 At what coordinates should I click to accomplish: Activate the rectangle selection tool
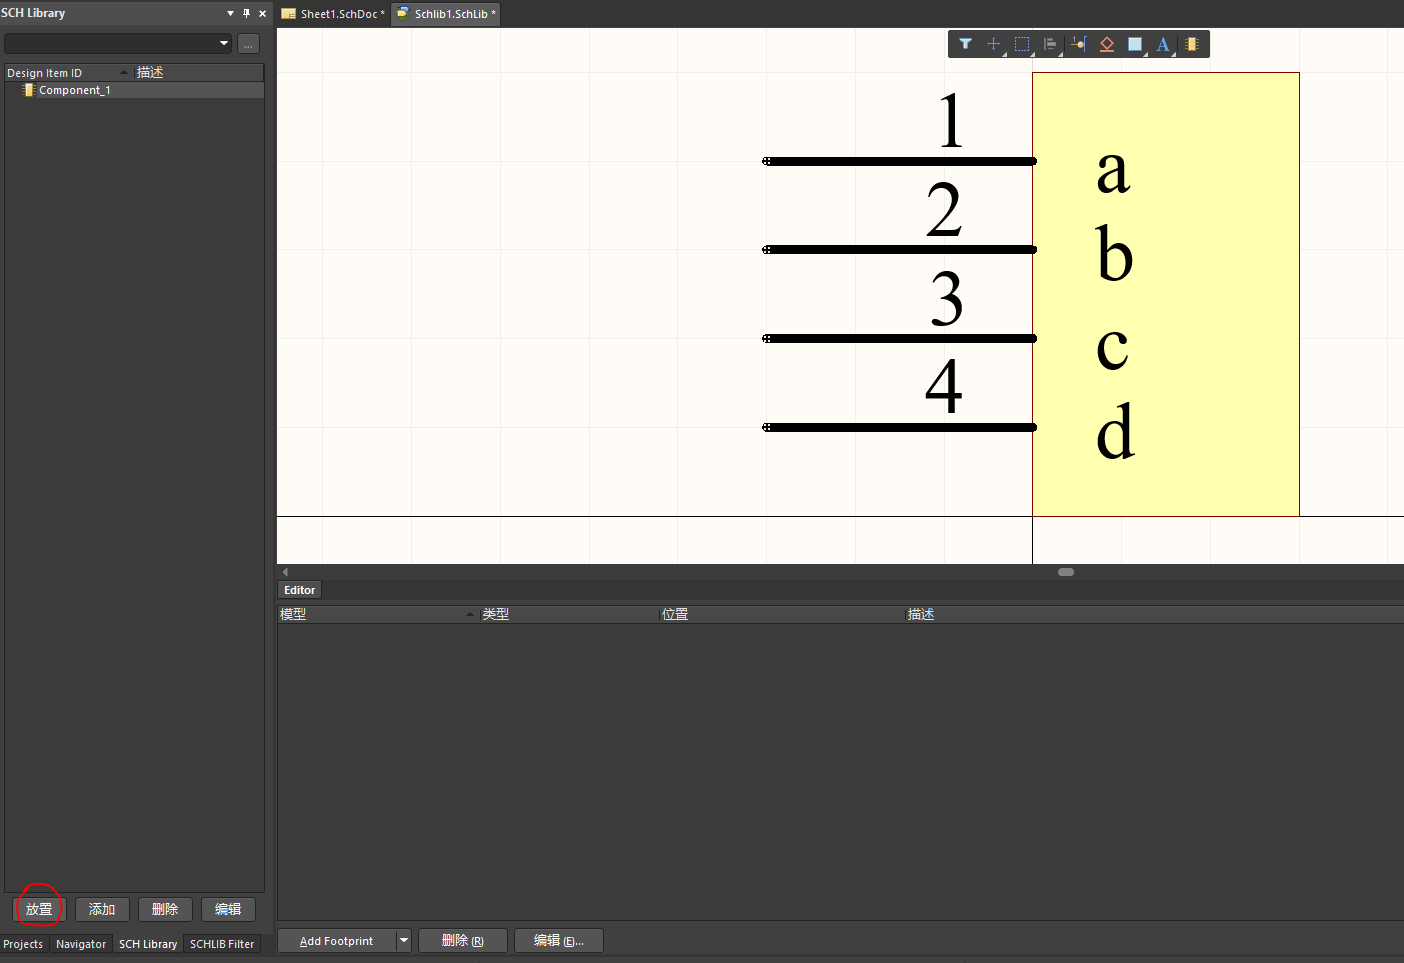[x=1022, y=44]
